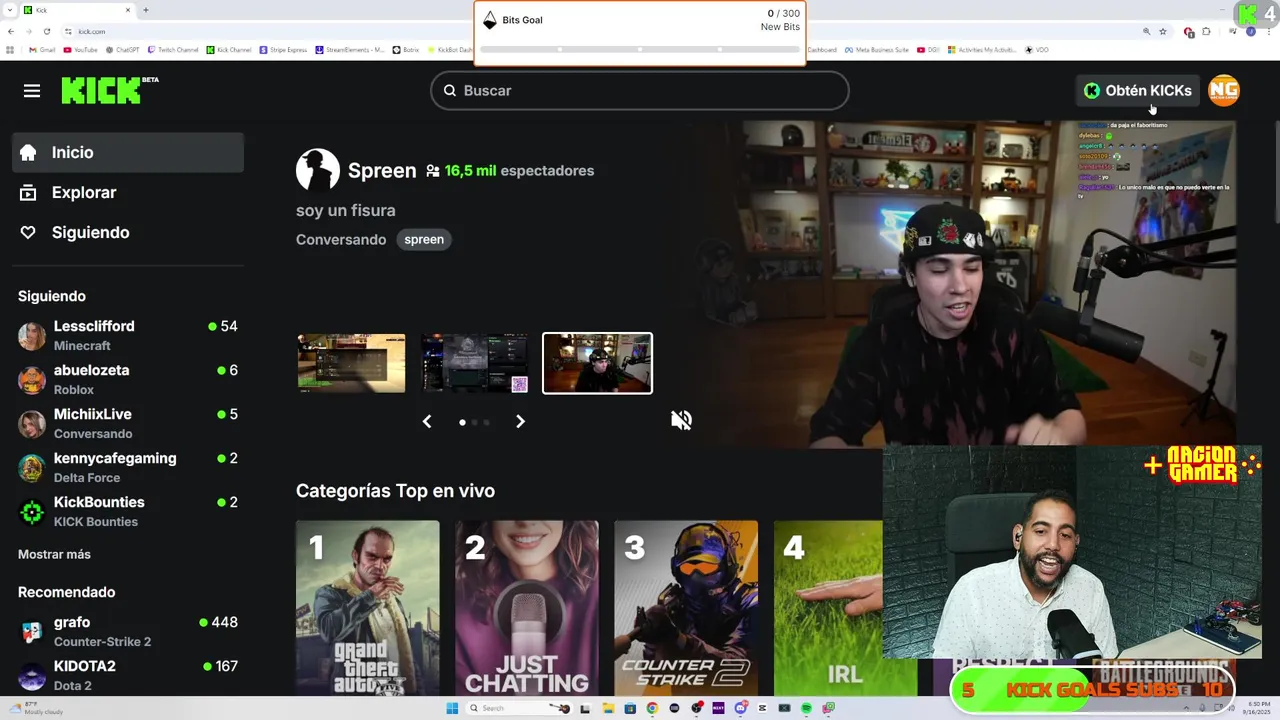This screenshot has width=1280, height=720.
Task: Open the YouTube bookmark
Action: [81, 49]
